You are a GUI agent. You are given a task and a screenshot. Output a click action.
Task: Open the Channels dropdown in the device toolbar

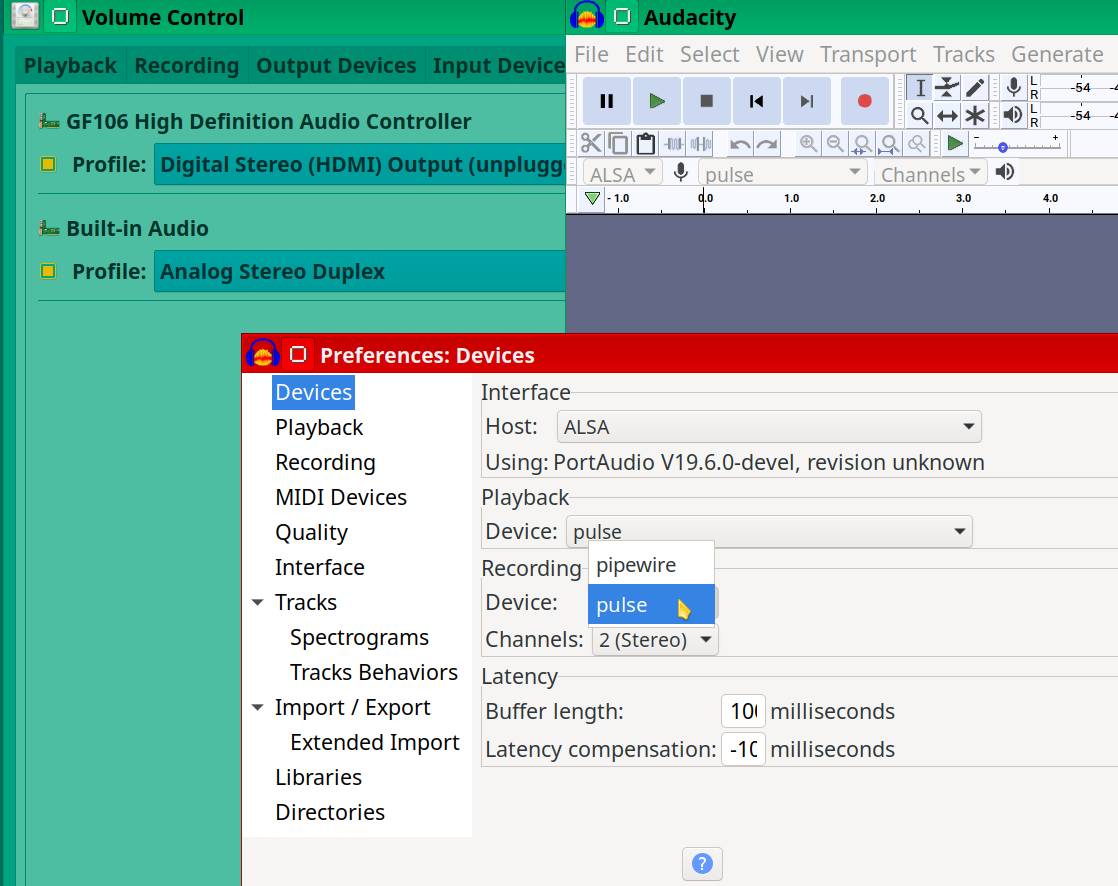click(x=930, y=174)
